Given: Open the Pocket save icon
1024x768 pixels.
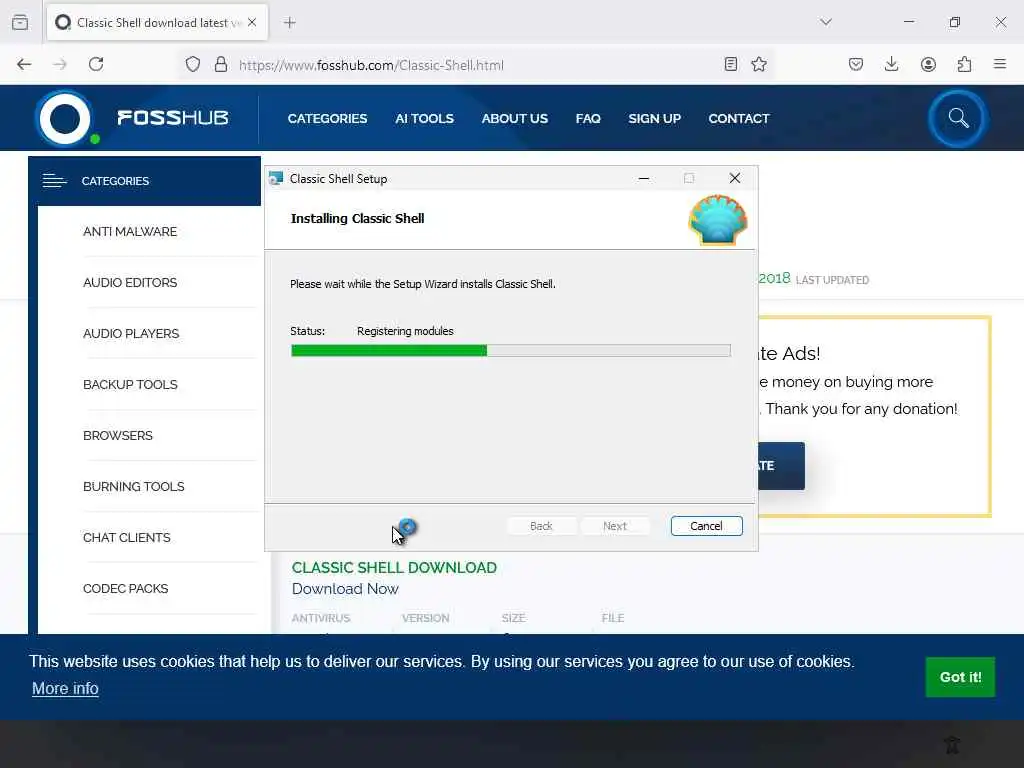Looking at the screenshot, I should 856,64.
